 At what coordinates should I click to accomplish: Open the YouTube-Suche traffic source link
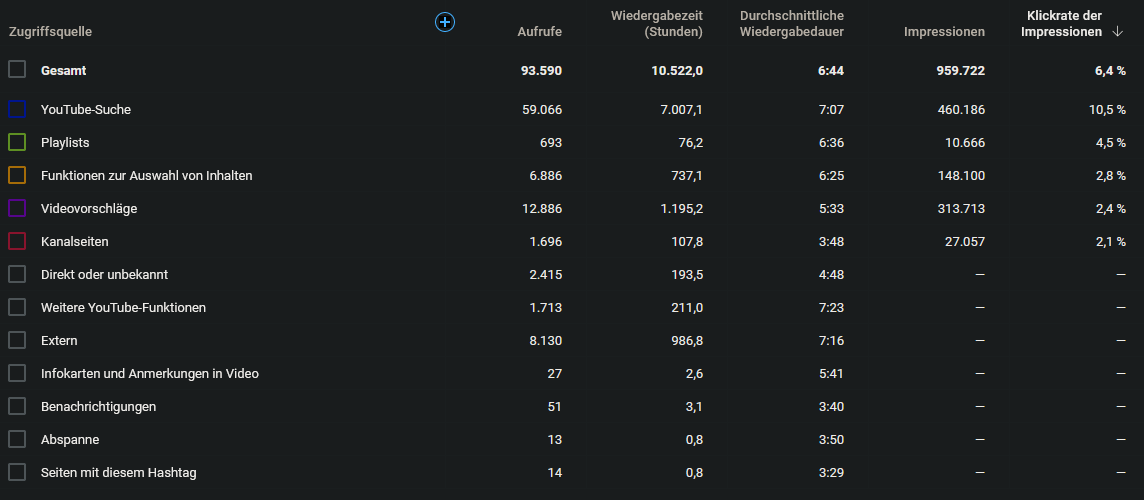pos(86,109)
